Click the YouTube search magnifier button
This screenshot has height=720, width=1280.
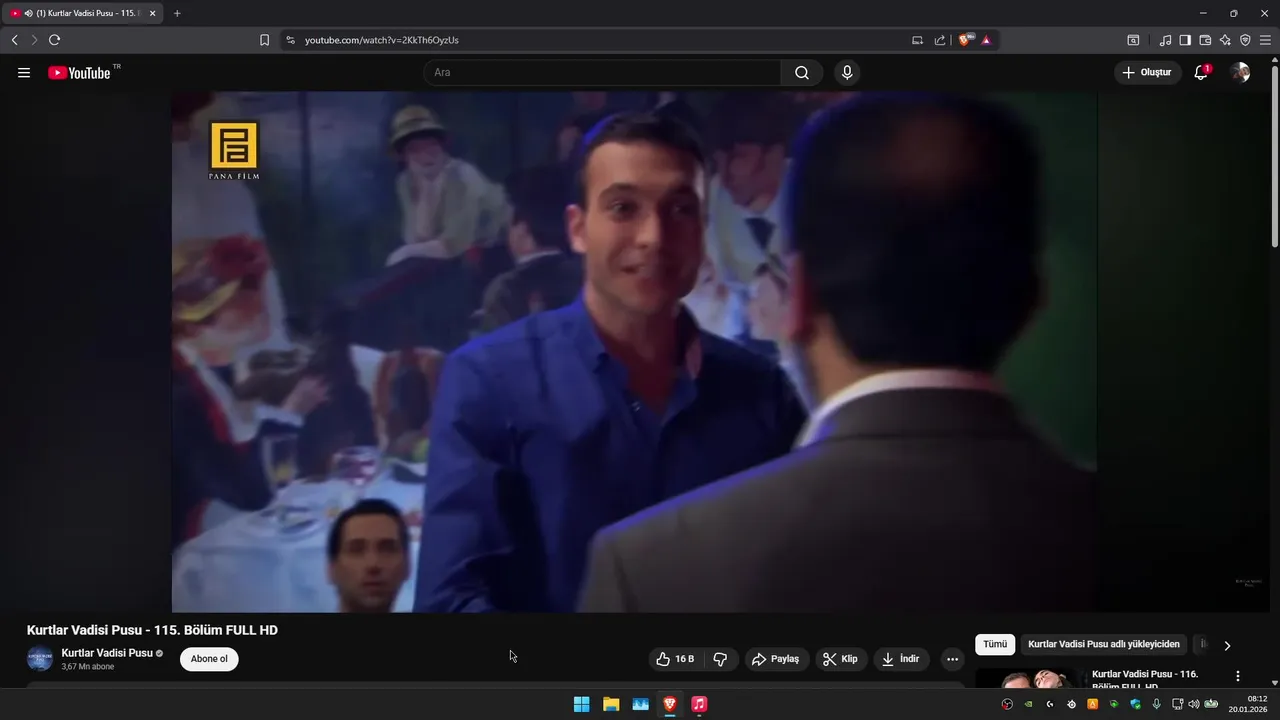coord(802,73)
